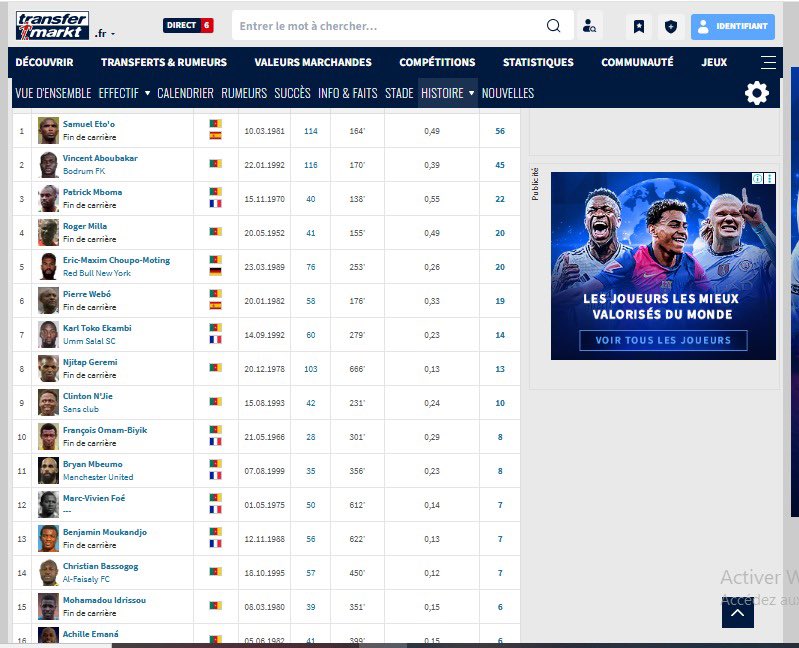Open Red Bull New York link
Image resolution: width=799 pixels, height=648 pixels.
(x=97, y=273)
